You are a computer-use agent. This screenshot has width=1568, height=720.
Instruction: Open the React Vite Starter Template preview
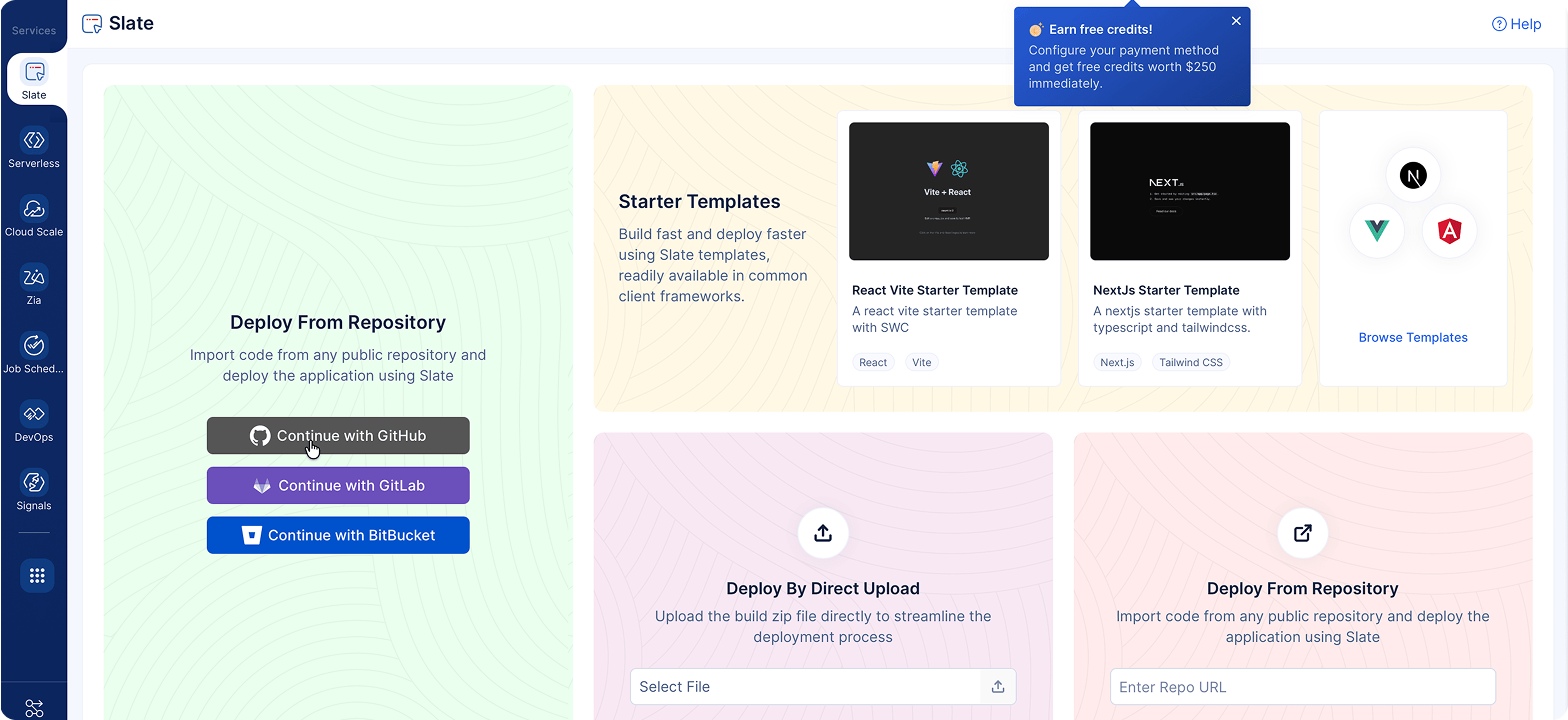click(949, 191)
